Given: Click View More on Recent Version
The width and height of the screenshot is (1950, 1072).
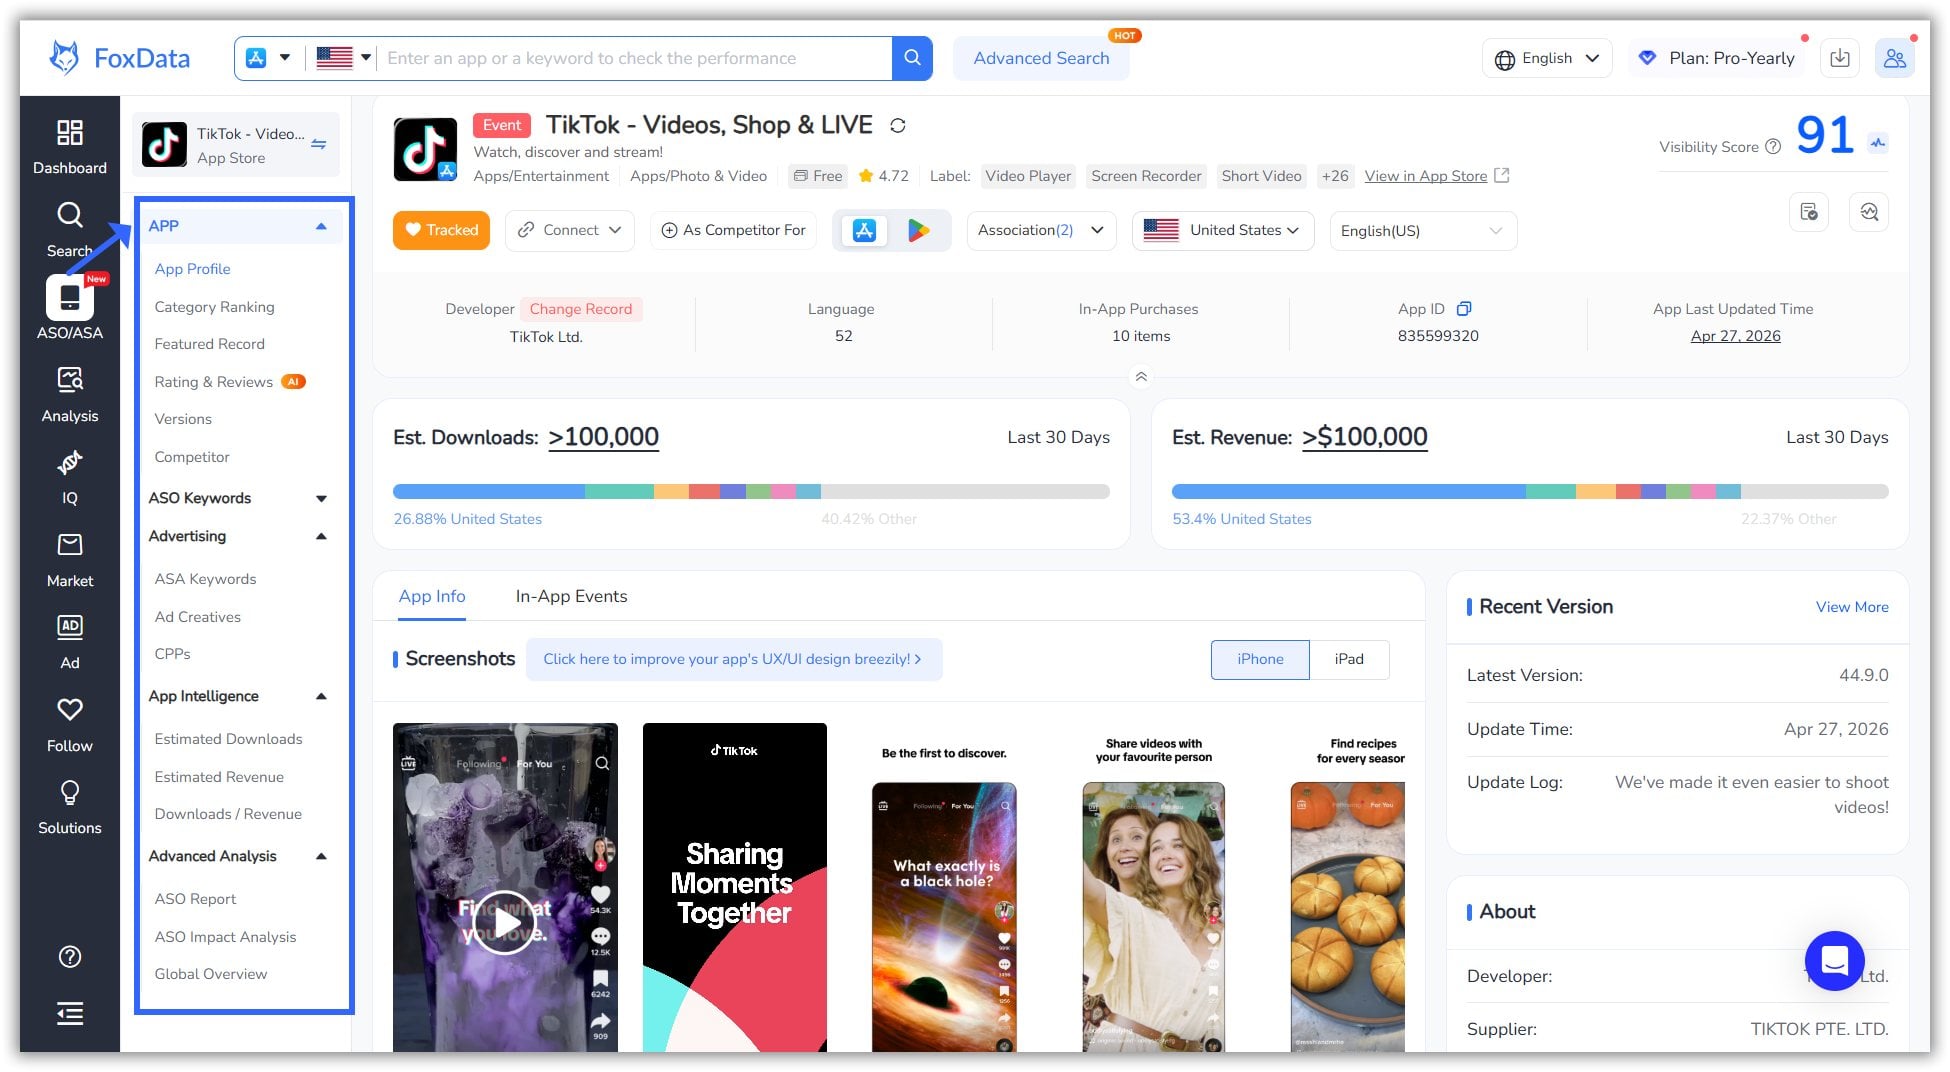Looking at the screenshot, I should pyautogui.click(x=1851, y=607).
